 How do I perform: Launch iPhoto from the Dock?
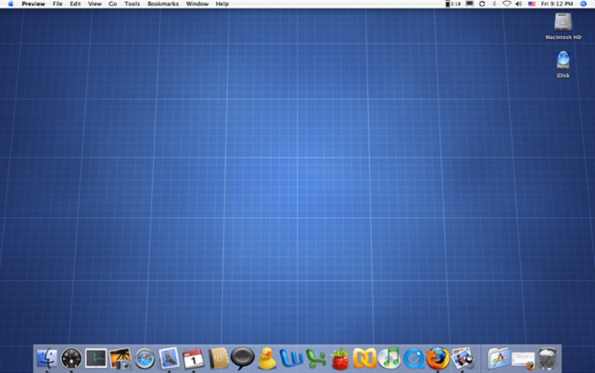coord(120,359)
